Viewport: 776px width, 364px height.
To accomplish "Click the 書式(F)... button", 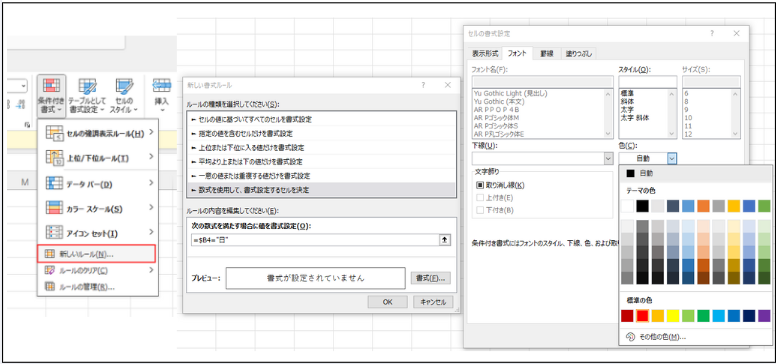I will [x=431, y=278].
